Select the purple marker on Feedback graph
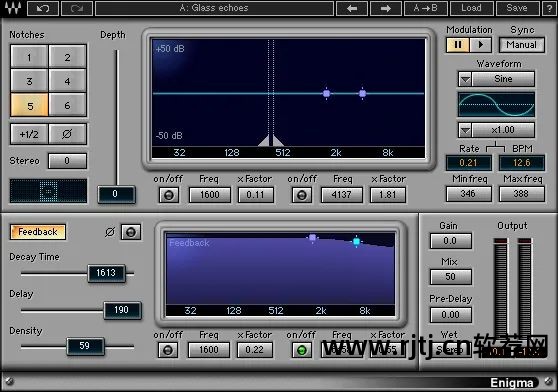 [312, 238]
